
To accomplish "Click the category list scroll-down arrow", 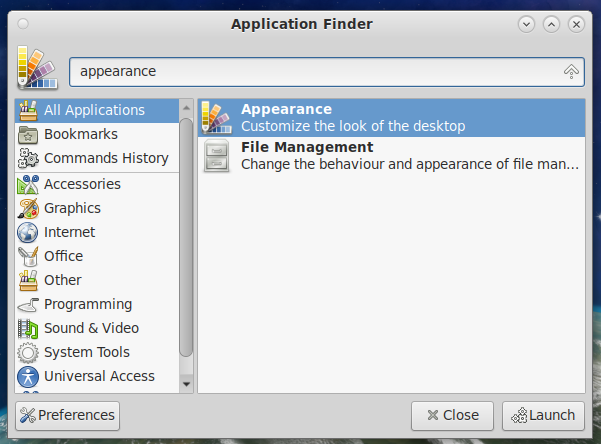I will click(186, 383).
